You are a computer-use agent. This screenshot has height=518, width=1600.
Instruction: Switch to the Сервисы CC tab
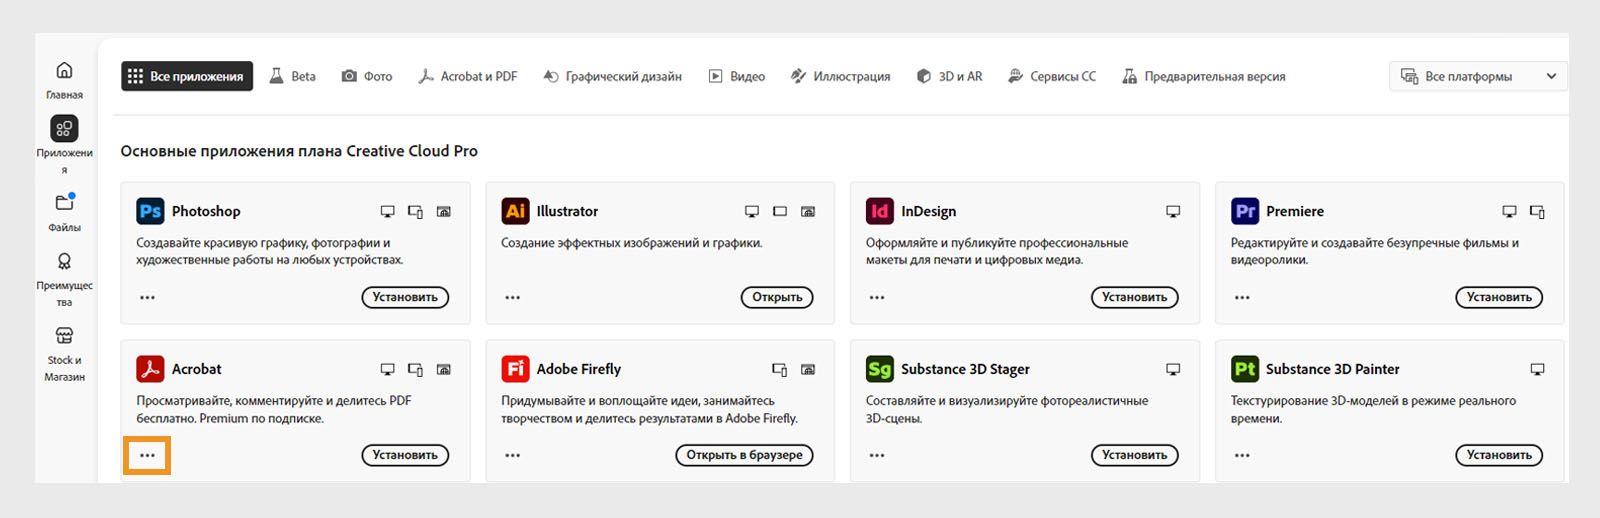pos(1051,76)
